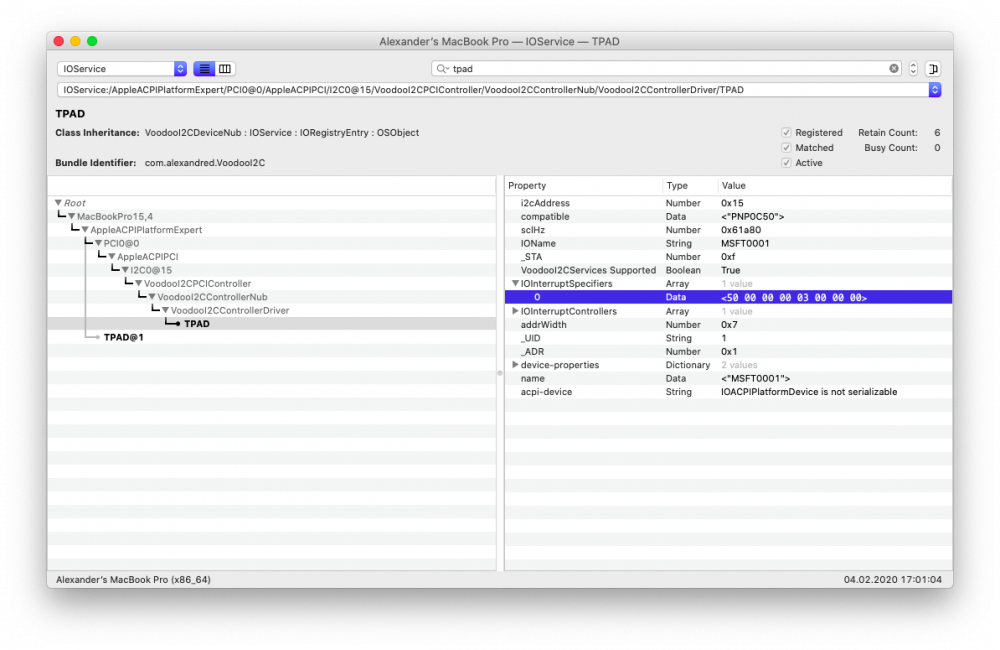Step through search results arrows
This screenshot has height=650, width=1000.
coord(913,68)
